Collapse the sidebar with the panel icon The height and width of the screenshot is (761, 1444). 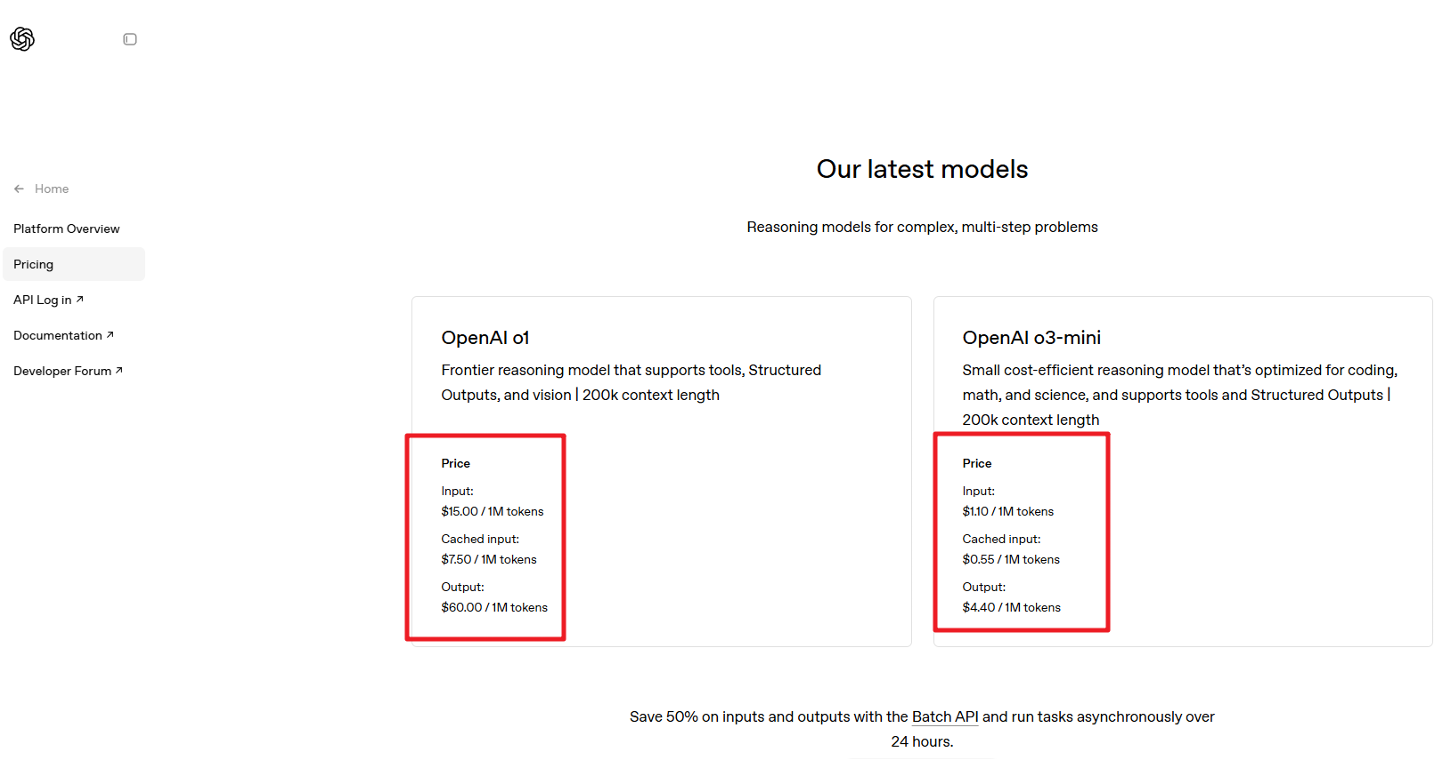coord(130,39)
